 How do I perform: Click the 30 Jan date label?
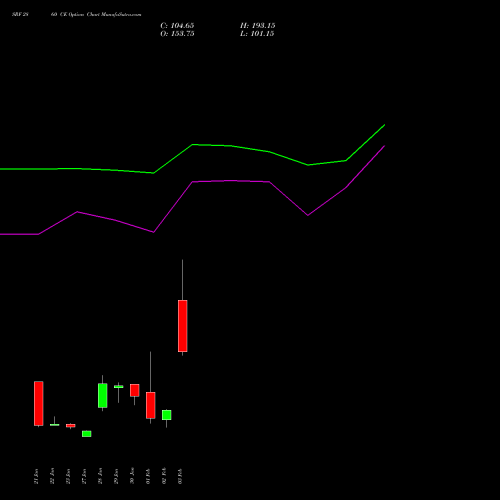click(132, 476)
